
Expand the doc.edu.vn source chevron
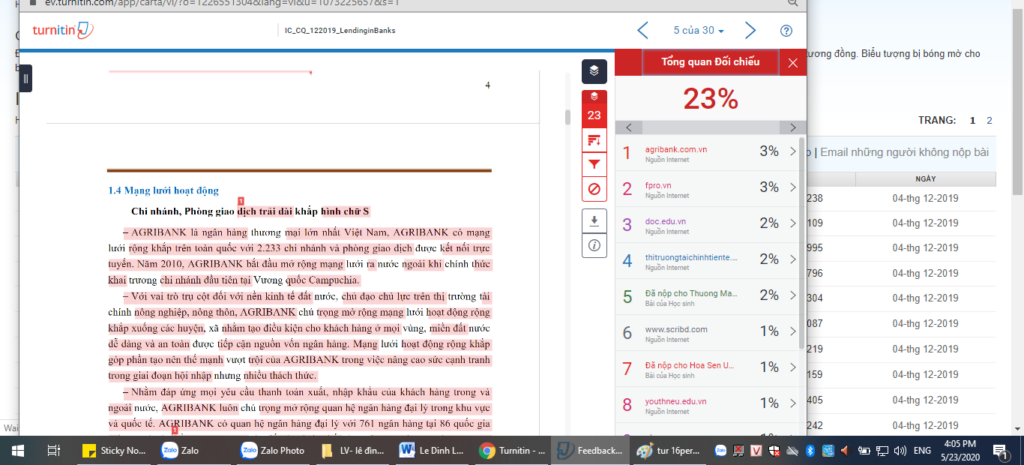[793, 224]
